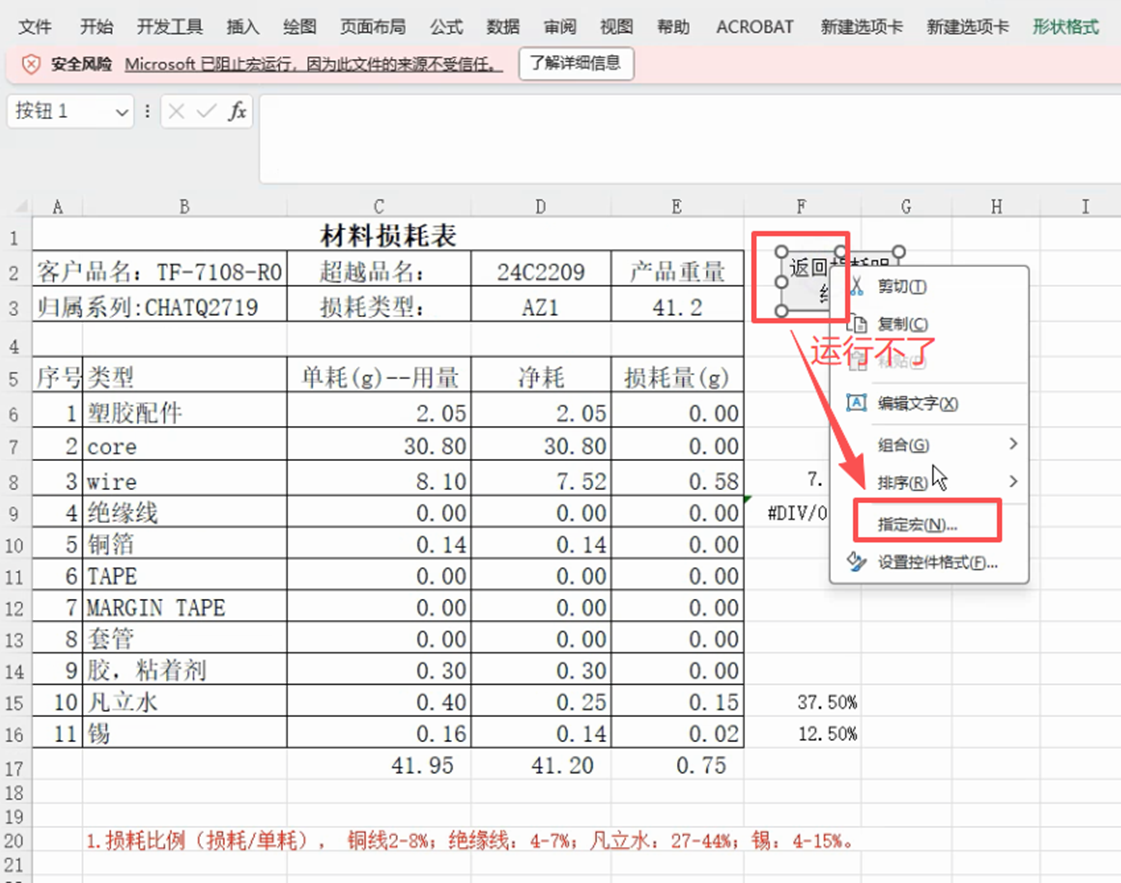1121x883 pixels.
Task: Select column header E
Action: 676,207
